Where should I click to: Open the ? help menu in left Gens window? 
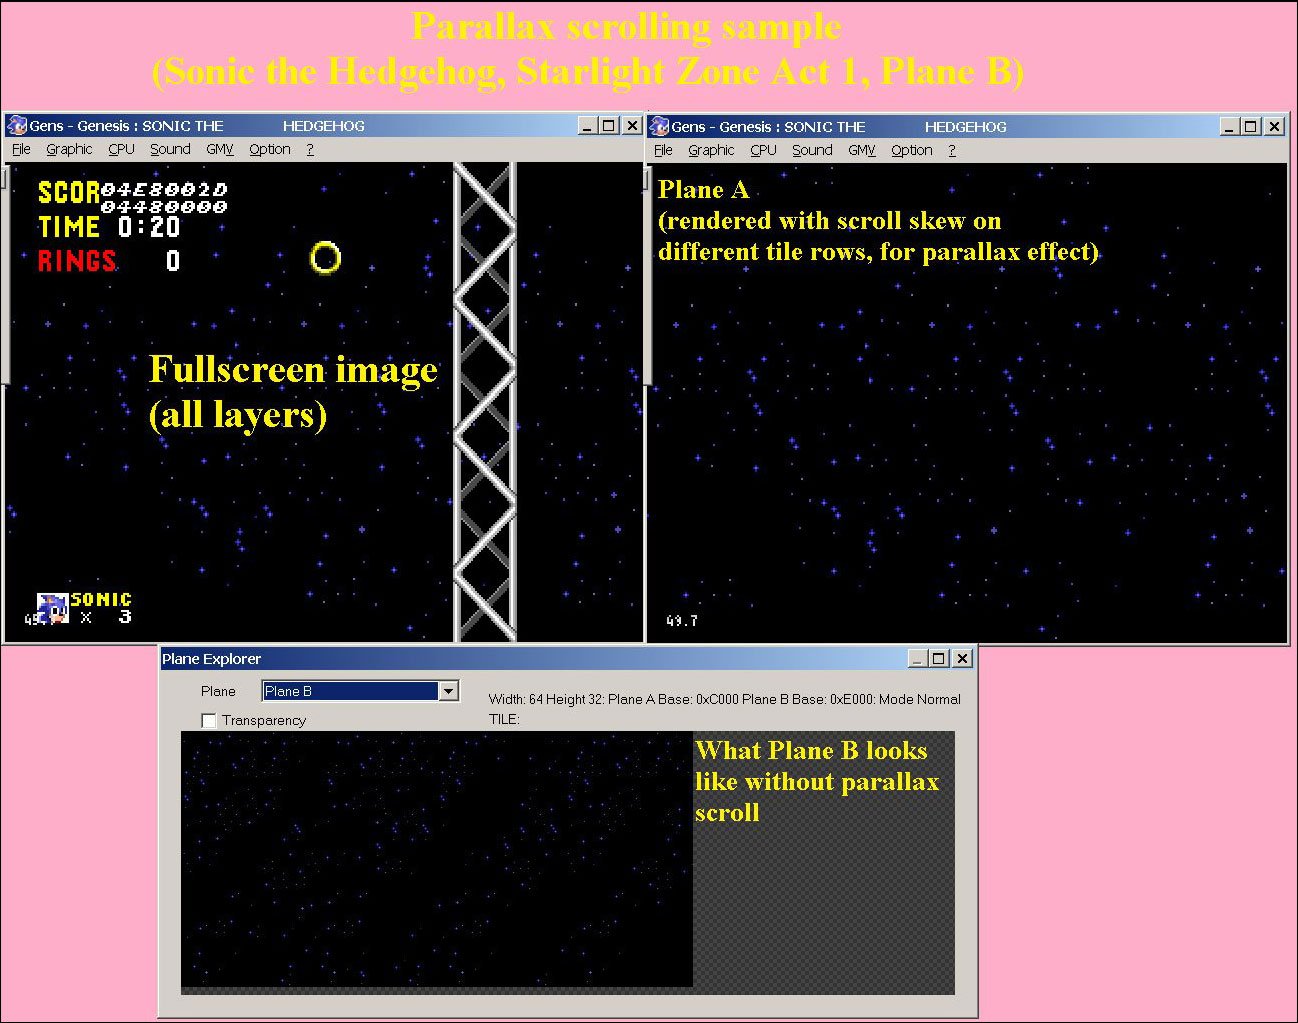tap(310, 149)
